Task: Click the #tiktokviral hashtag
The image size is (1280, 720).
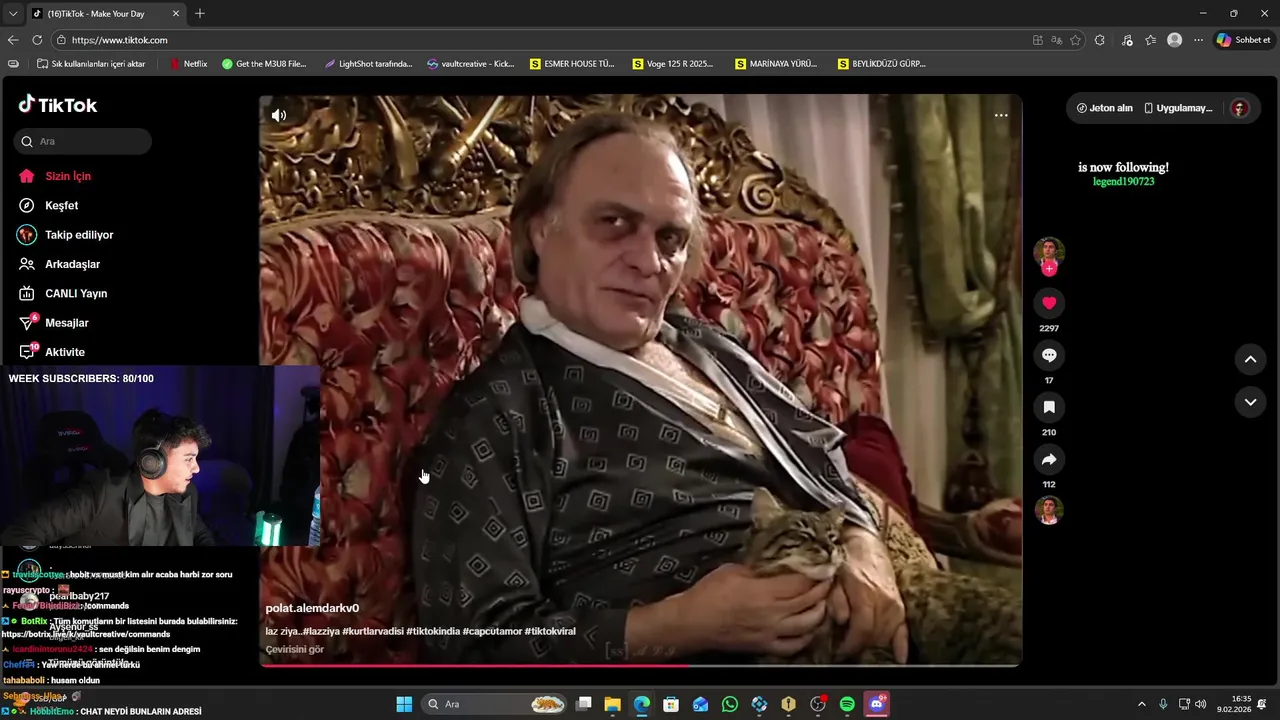Action: (x=550, y=631)
